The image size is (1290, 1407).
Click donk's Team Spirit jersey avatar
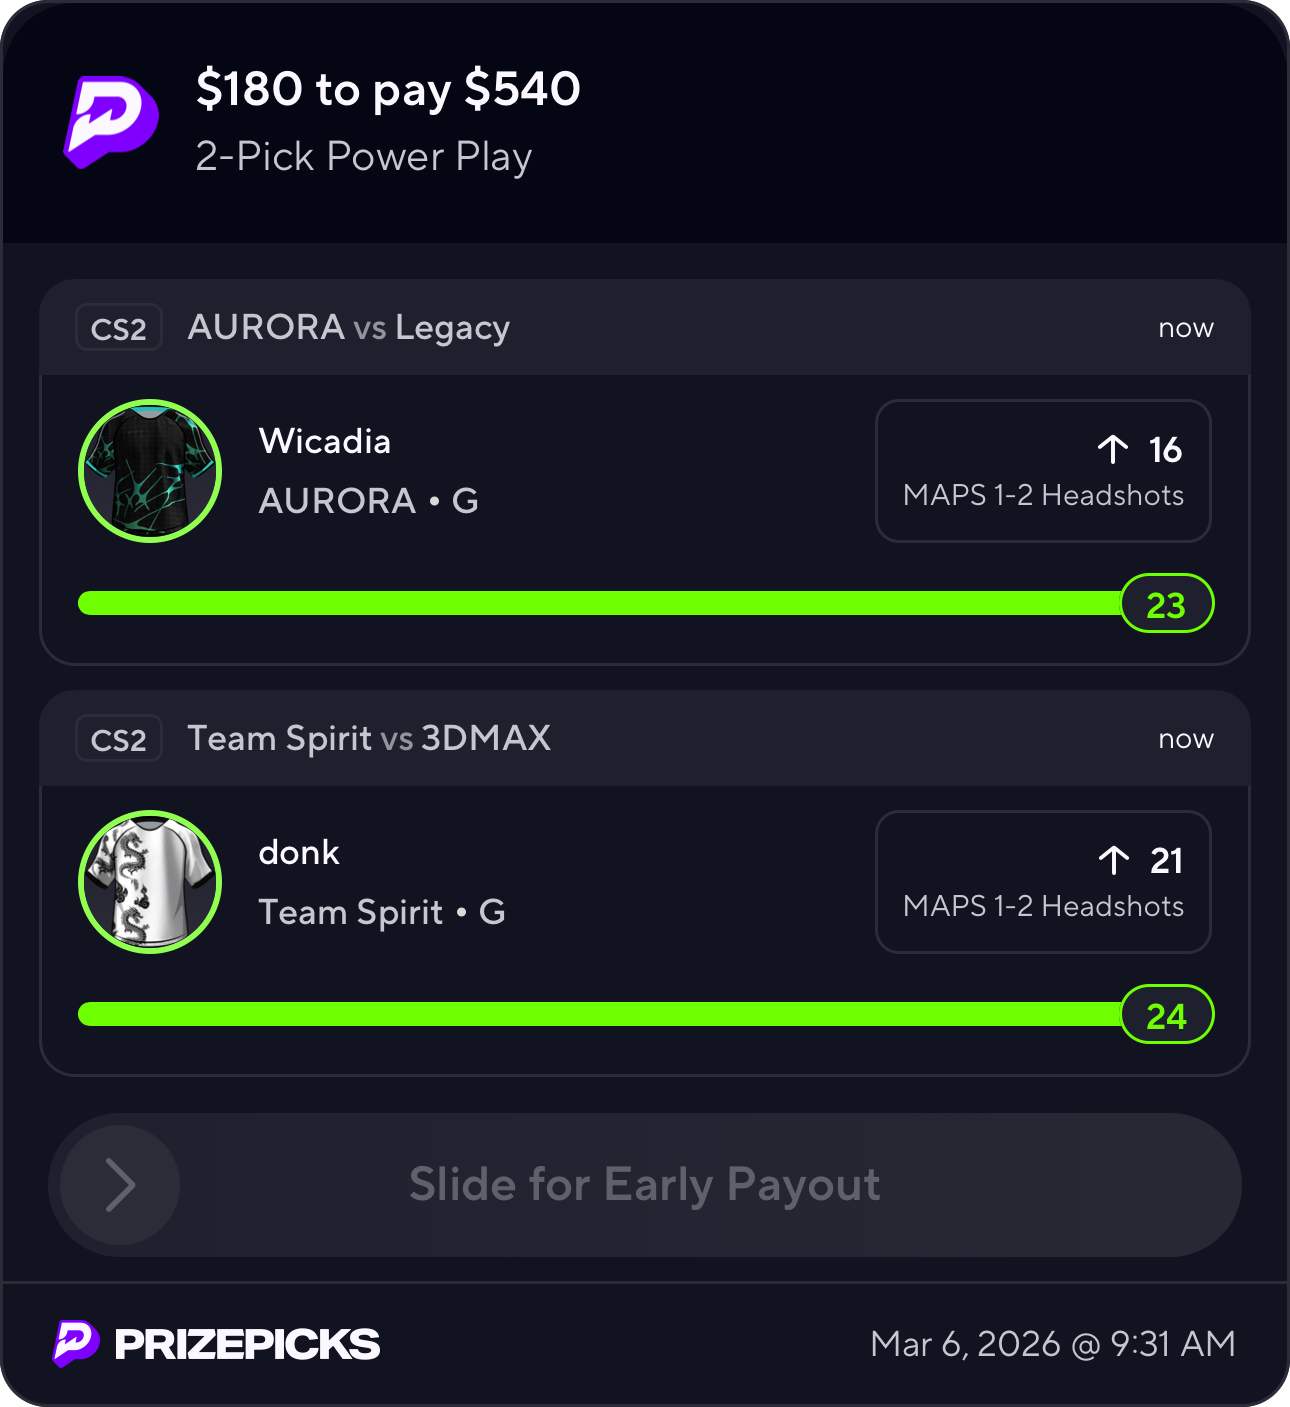(x=150, y=882)
